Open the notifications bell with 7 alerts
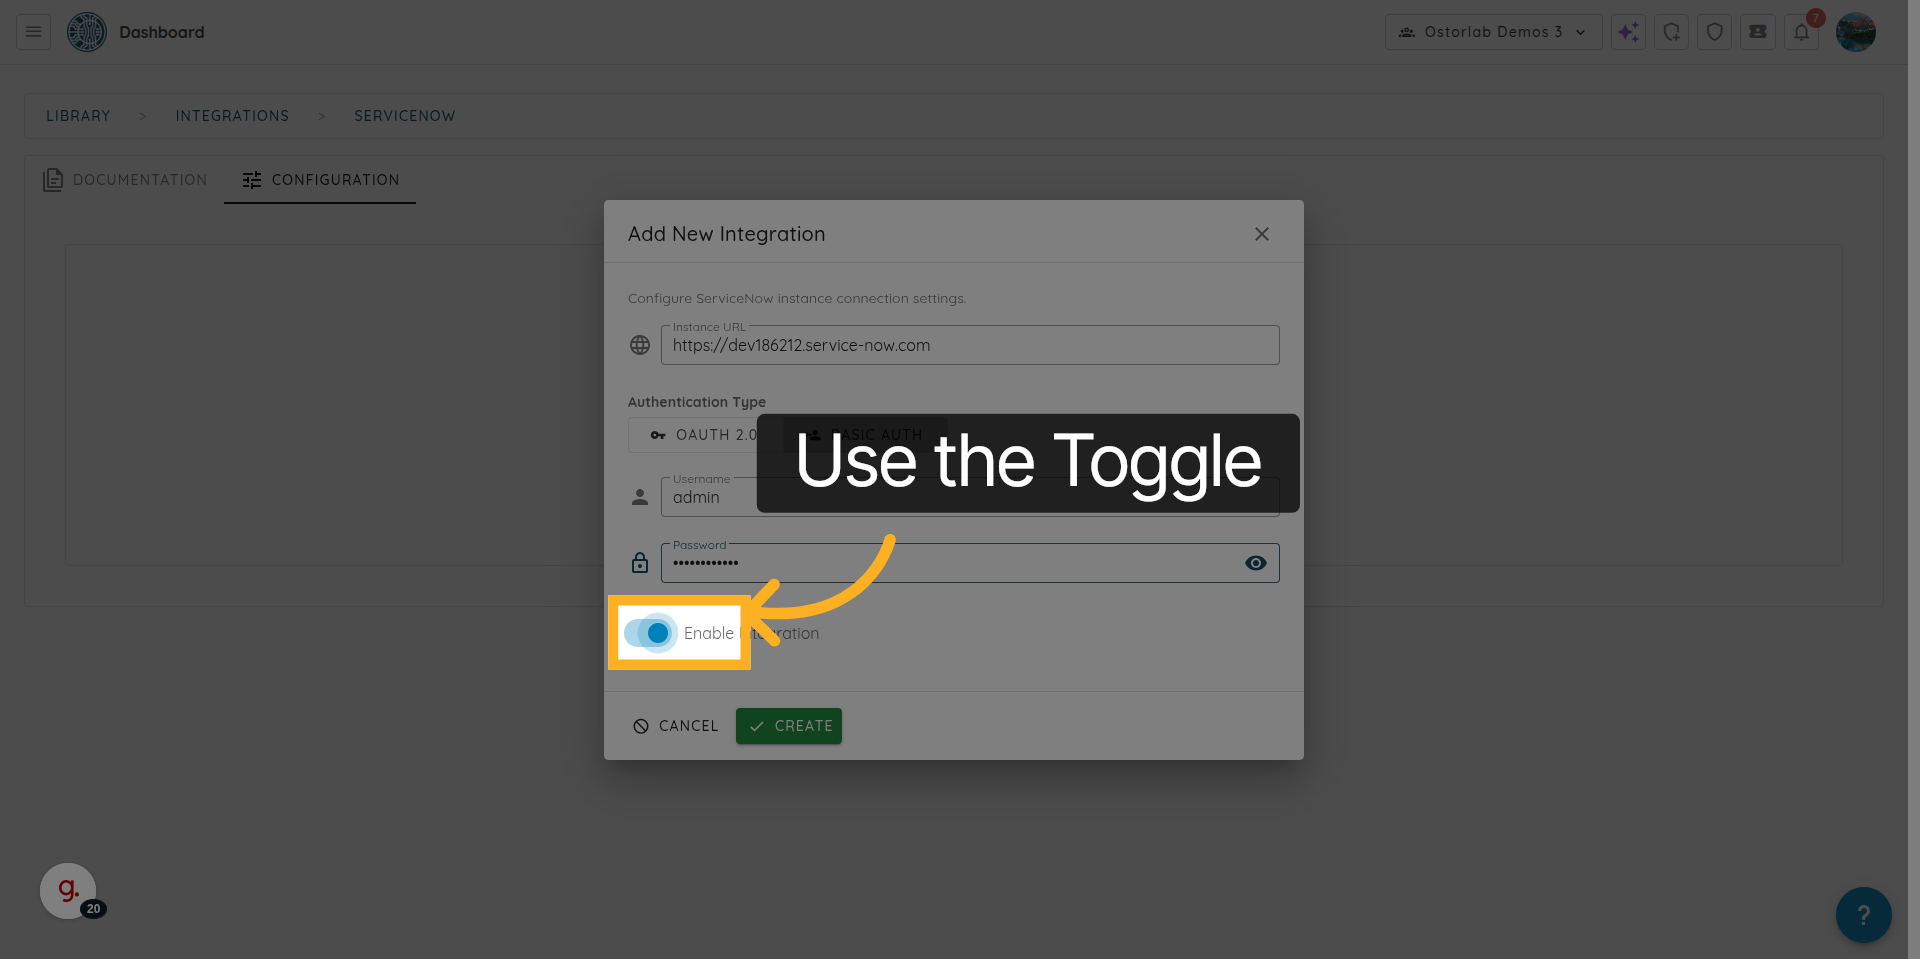 [1802, 31]
